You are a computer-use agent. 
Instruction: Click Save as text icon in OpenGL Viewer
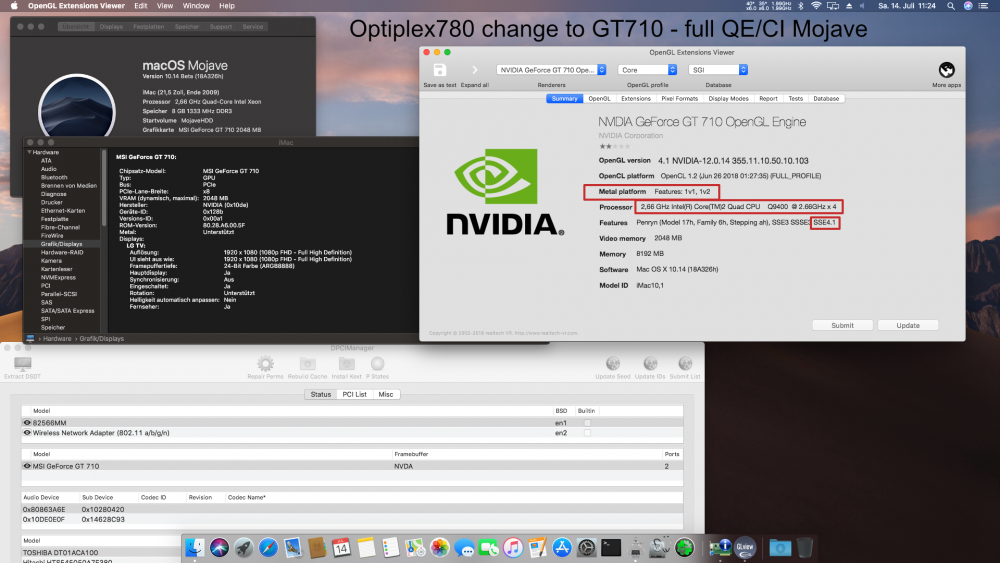pos(439,70)
